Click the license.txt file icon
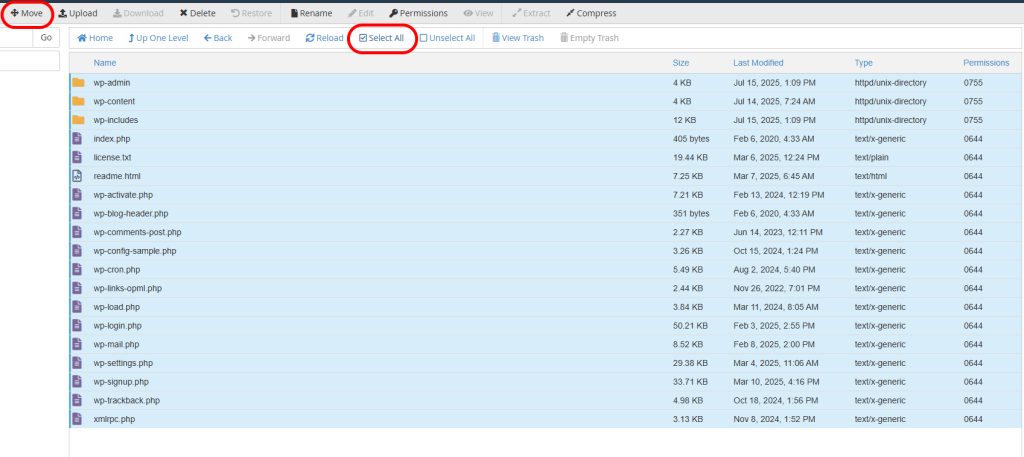 coord(77,157)
